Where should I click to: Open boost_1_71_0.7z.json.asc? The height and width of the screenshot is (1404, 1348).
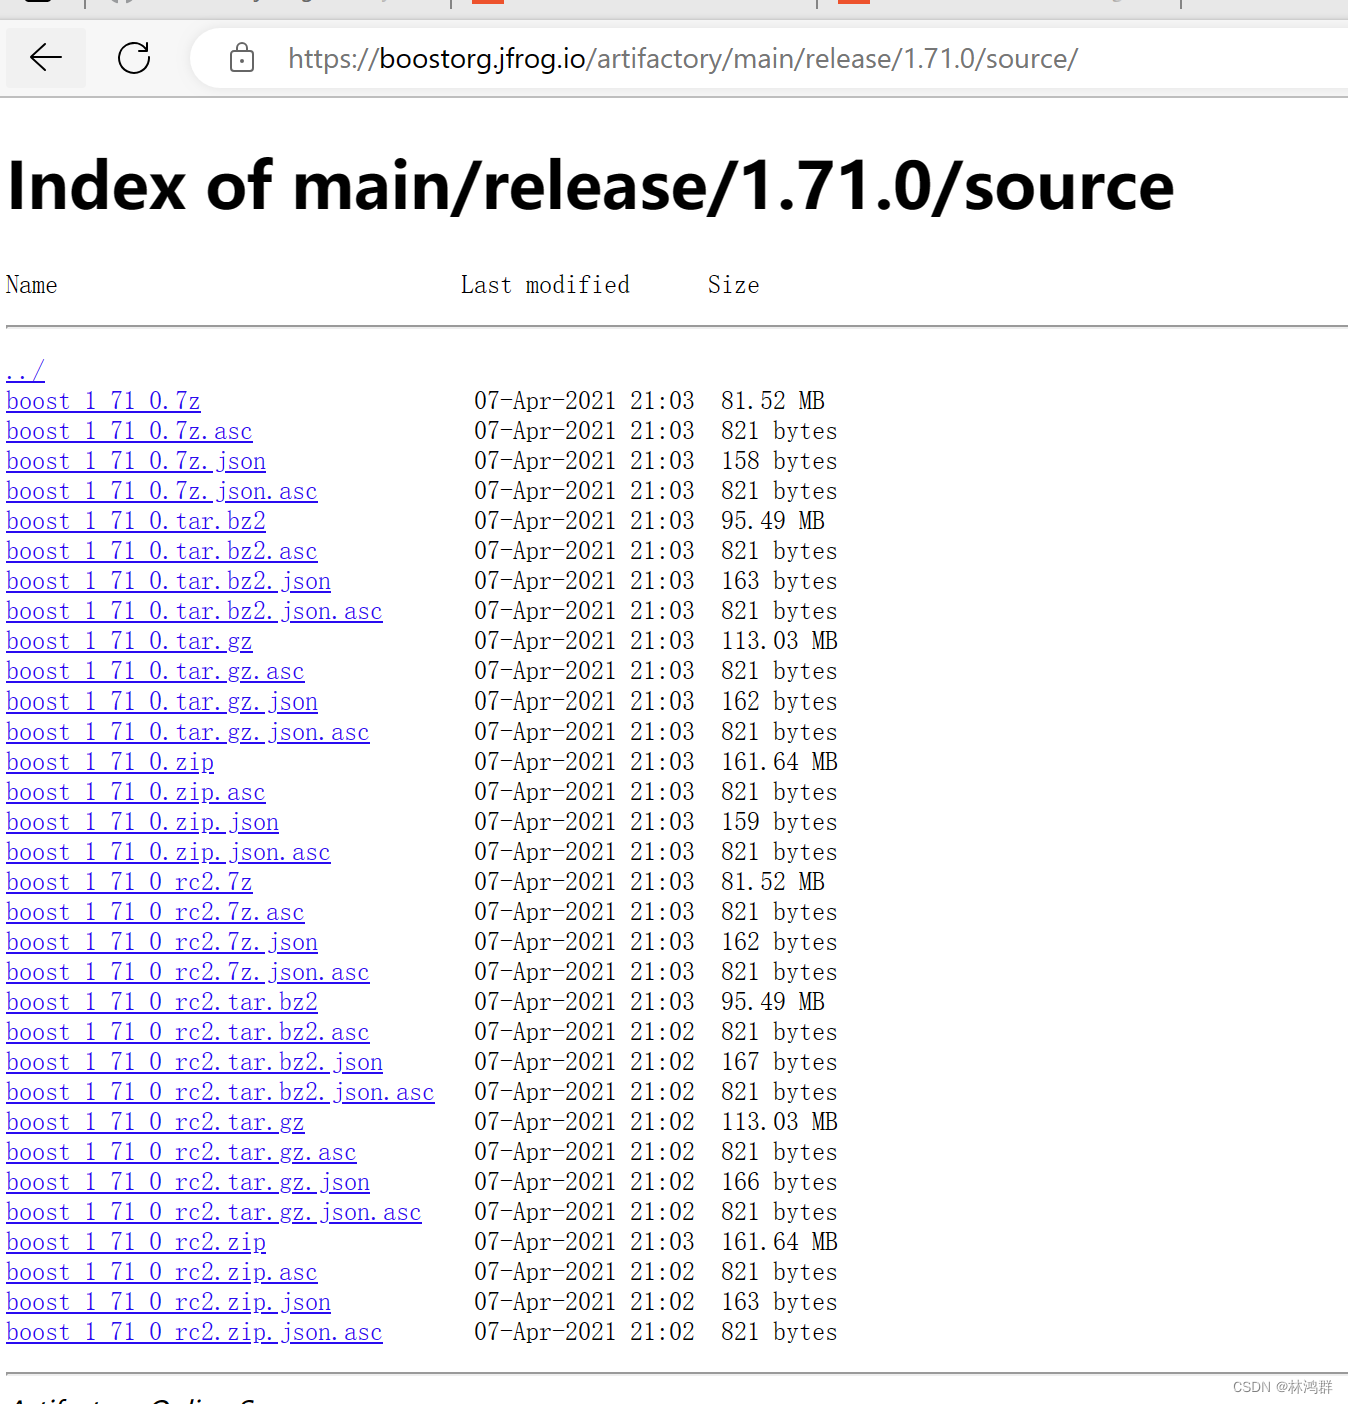click(x=162, y=491)
